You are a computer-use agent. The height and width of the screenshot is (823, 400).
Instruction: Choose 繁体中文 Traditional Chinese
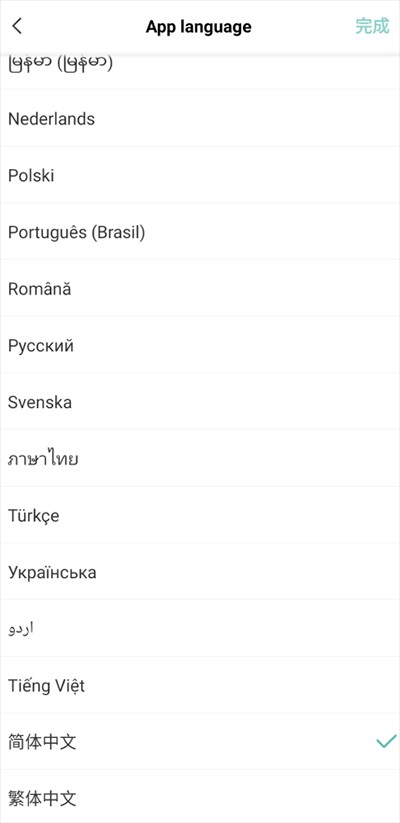pyautogui.click(x=200, y=797)
